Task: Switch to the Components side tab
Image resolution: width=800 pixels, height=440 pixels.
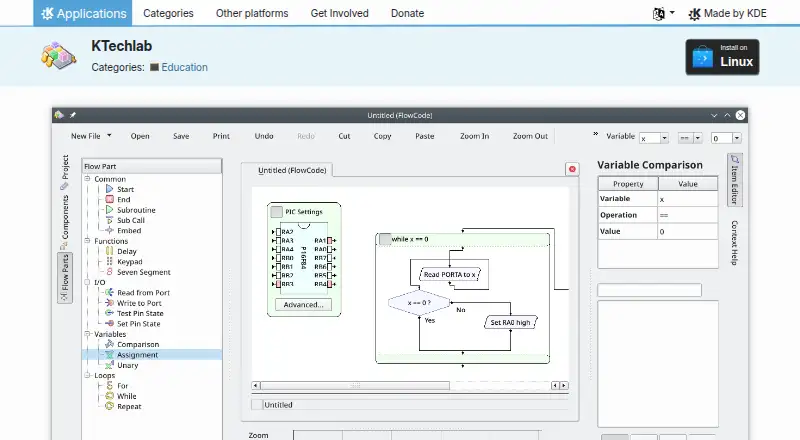Action: tap(65, 222)
